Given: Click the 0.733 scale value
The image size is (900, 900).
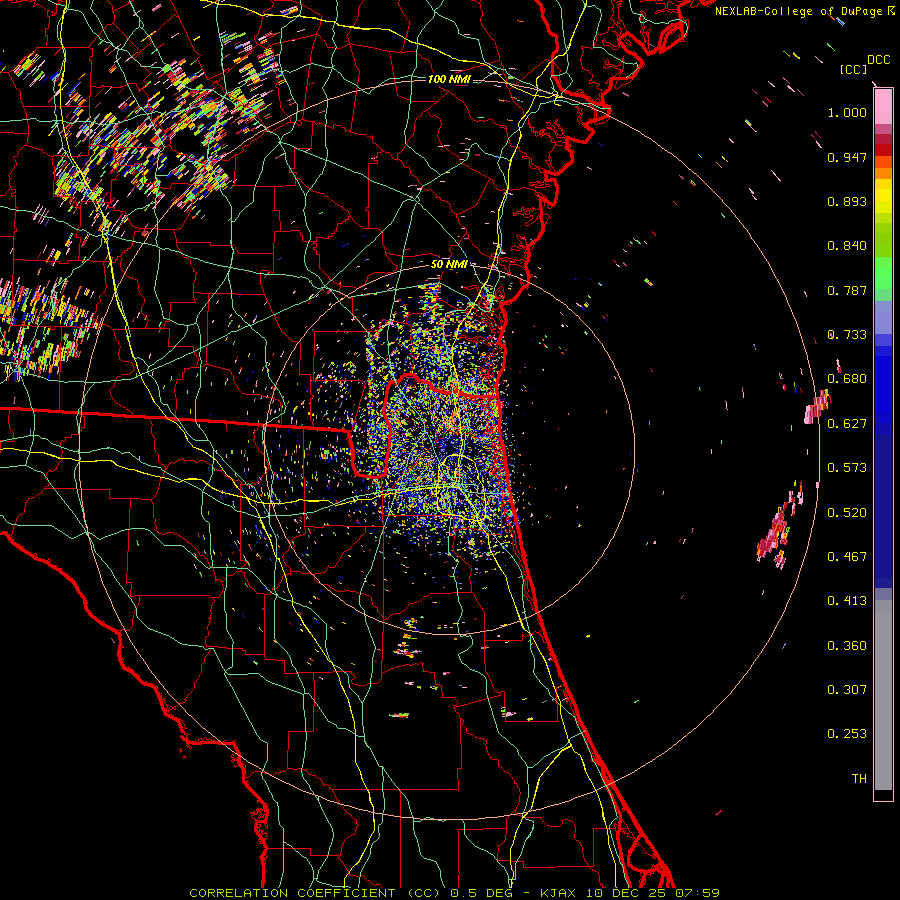Looking at the screenshot, I should tap(847, 335).
